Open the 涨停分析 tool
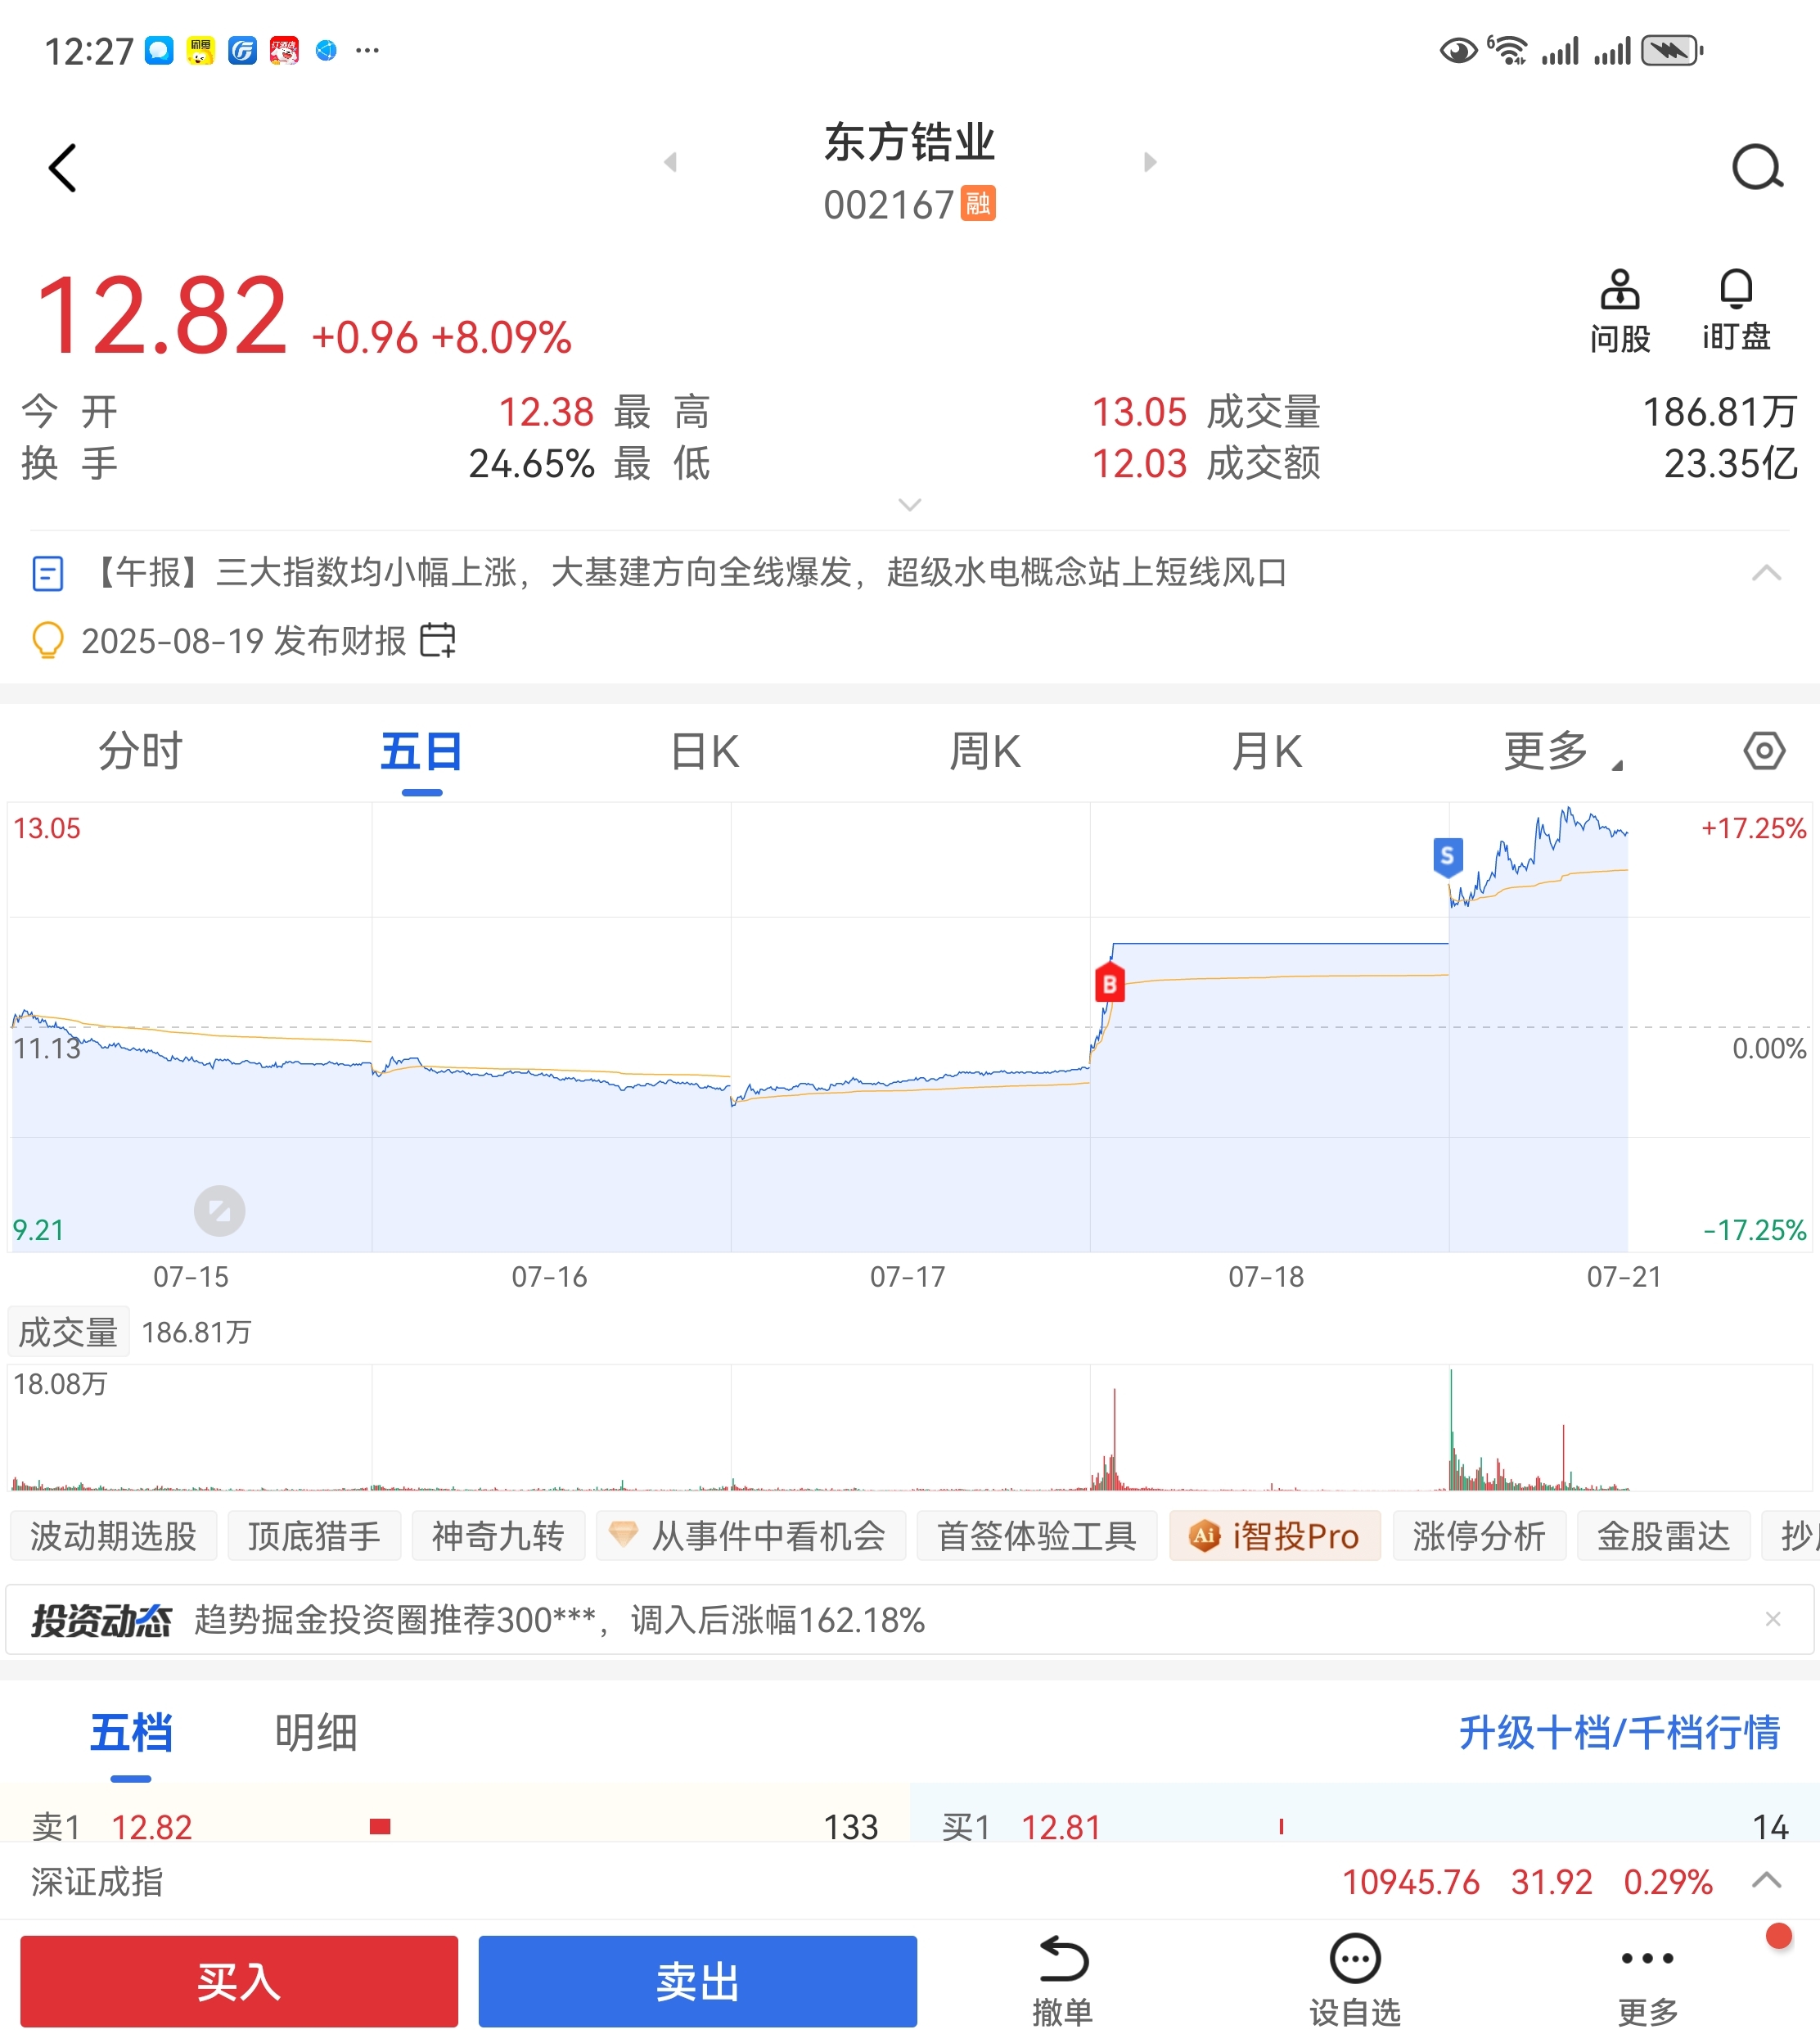This screenshot has width=1820, height=2043. coord(1479,1536)
